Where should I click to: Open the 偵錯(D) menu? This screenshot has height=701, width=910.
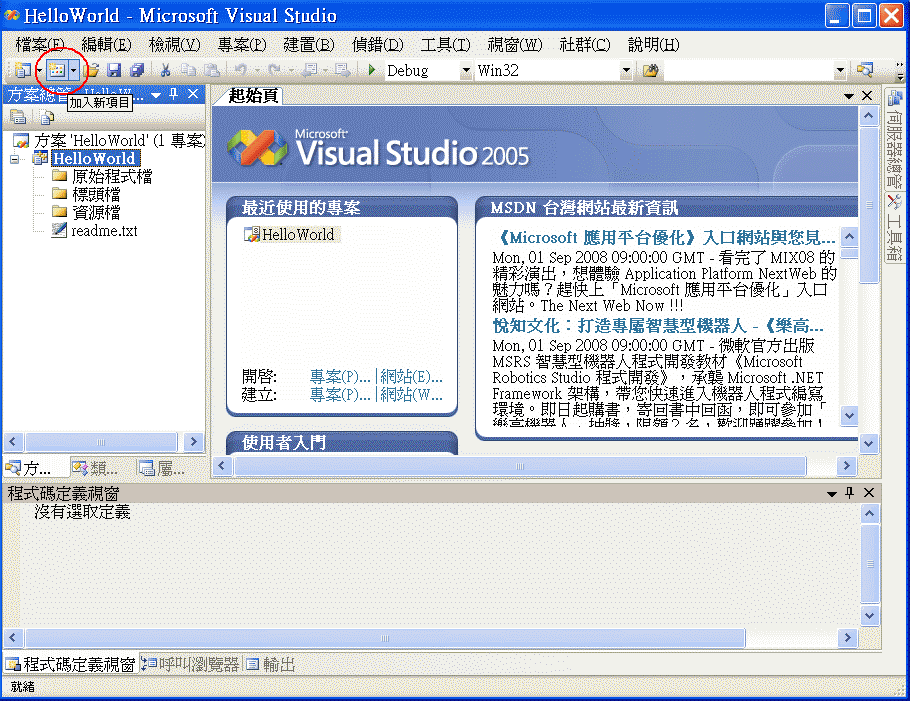coord(377,45)
